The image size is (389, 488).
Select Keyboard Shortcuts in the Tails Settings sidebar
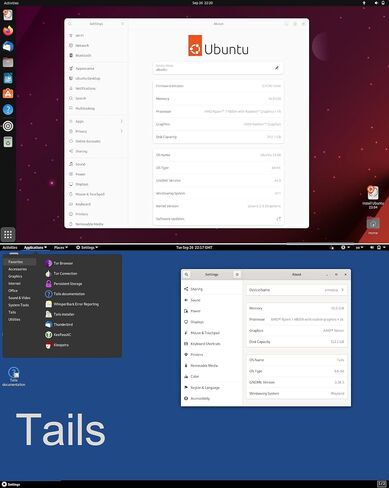(212, 344)
